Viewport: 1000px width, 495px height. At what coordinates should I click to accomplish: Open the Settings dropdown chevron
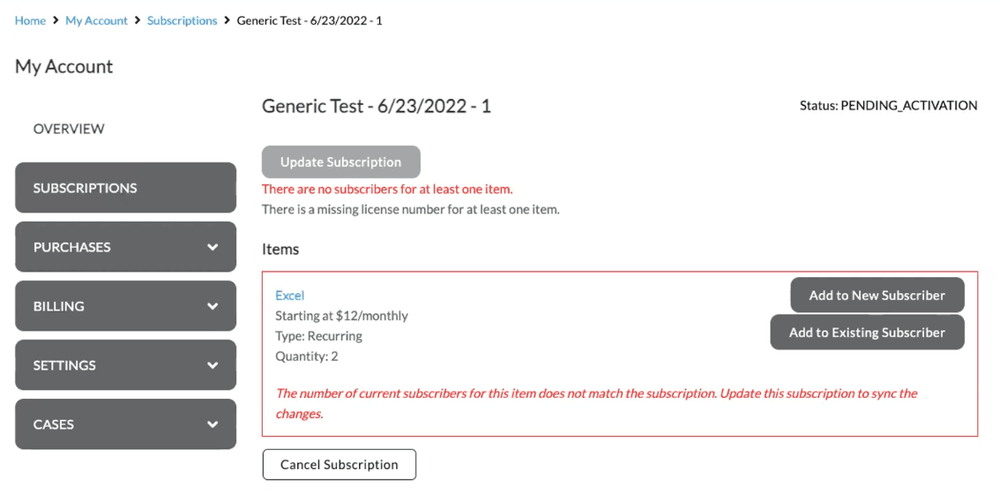click(212, 365)
